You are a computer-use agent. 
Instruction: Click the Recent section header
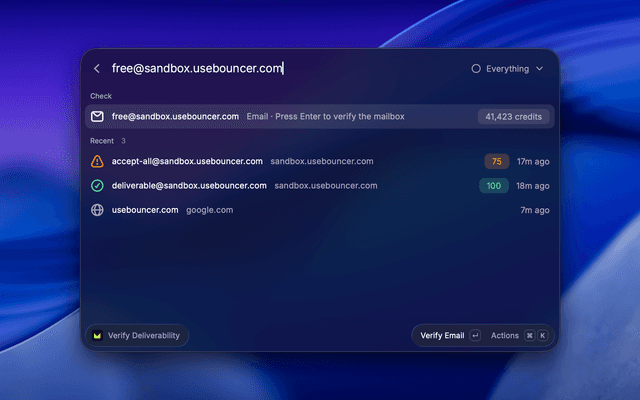tap(102, 141)
